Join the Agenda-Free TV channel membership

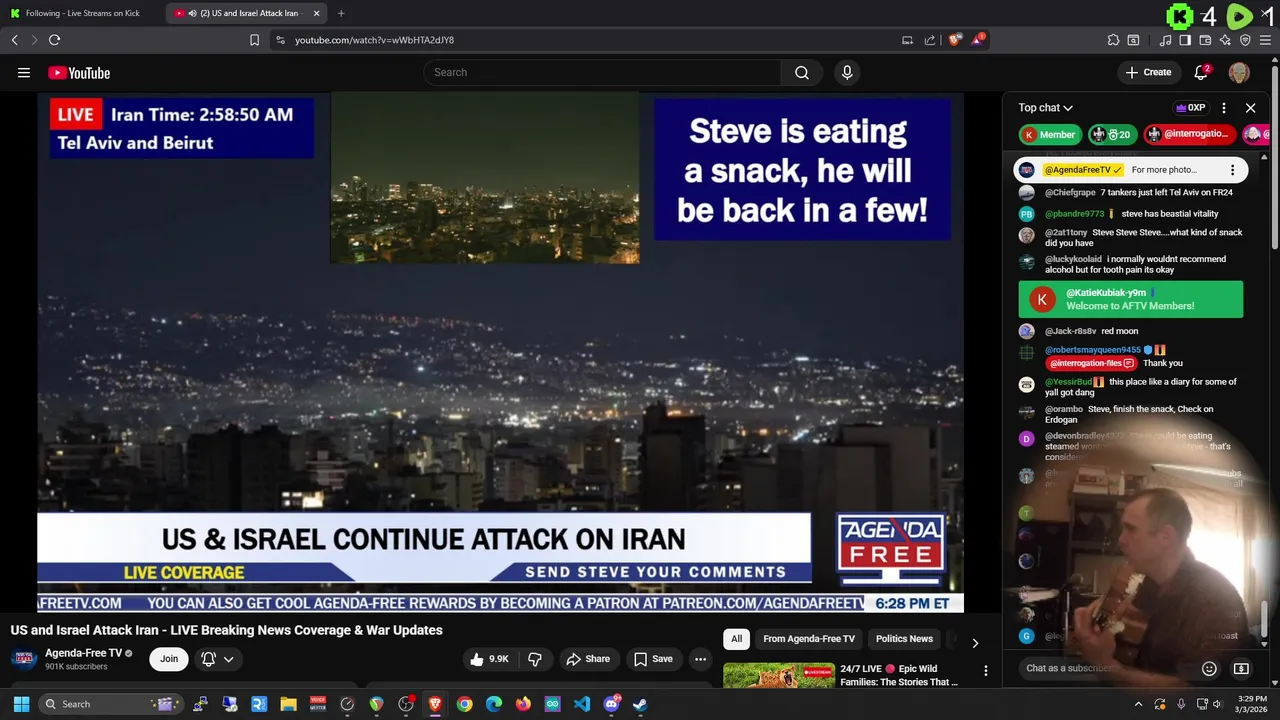click(169, 659)
